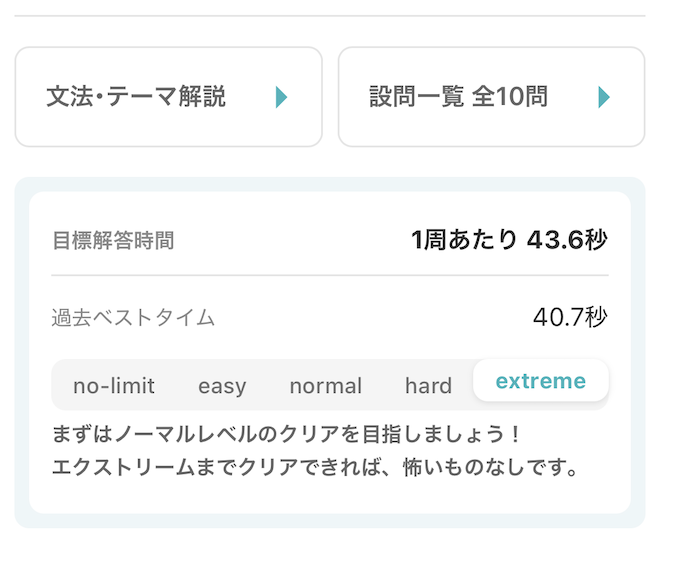The image size is (678, 574).
Task: Set difficulty to hard
Action: pos(428,386)
